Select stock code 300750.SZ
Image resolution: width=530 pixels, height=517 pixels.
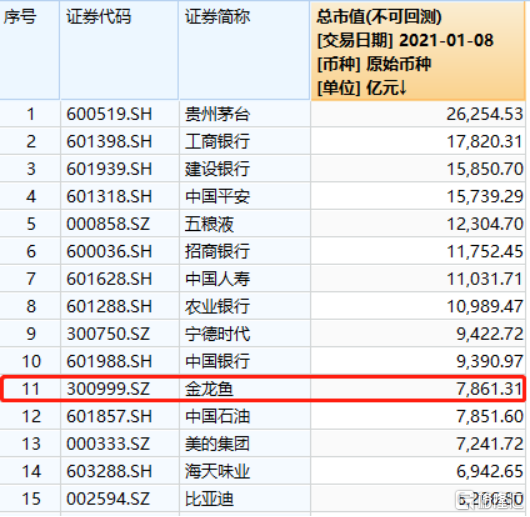(x=109, y=334)
